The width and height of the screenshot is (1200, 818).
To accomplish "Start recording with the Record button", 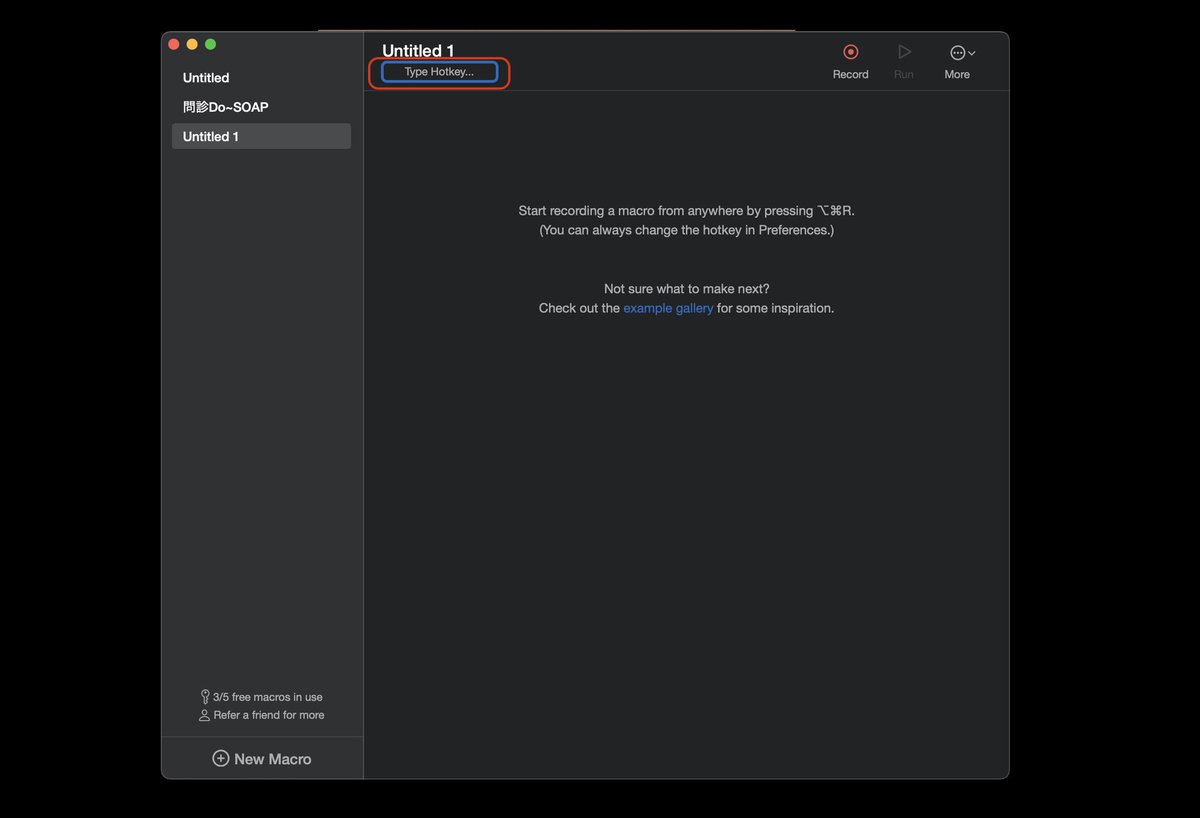I will (x=850, y=61).
